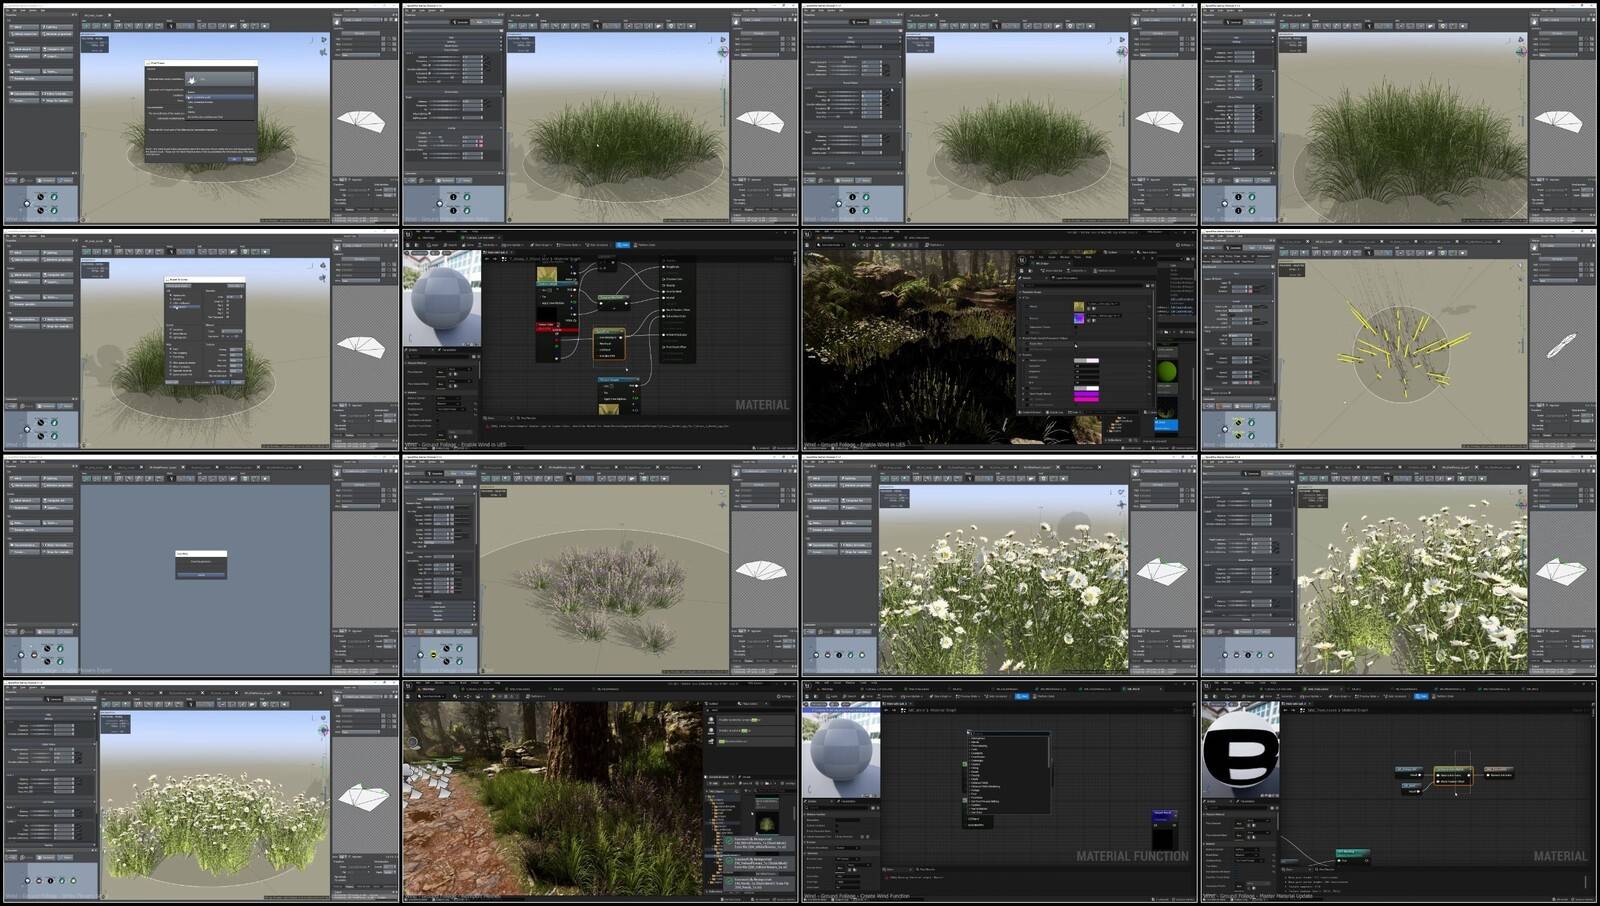Select the blue node in Material Function graph

tap(1162, 815)
